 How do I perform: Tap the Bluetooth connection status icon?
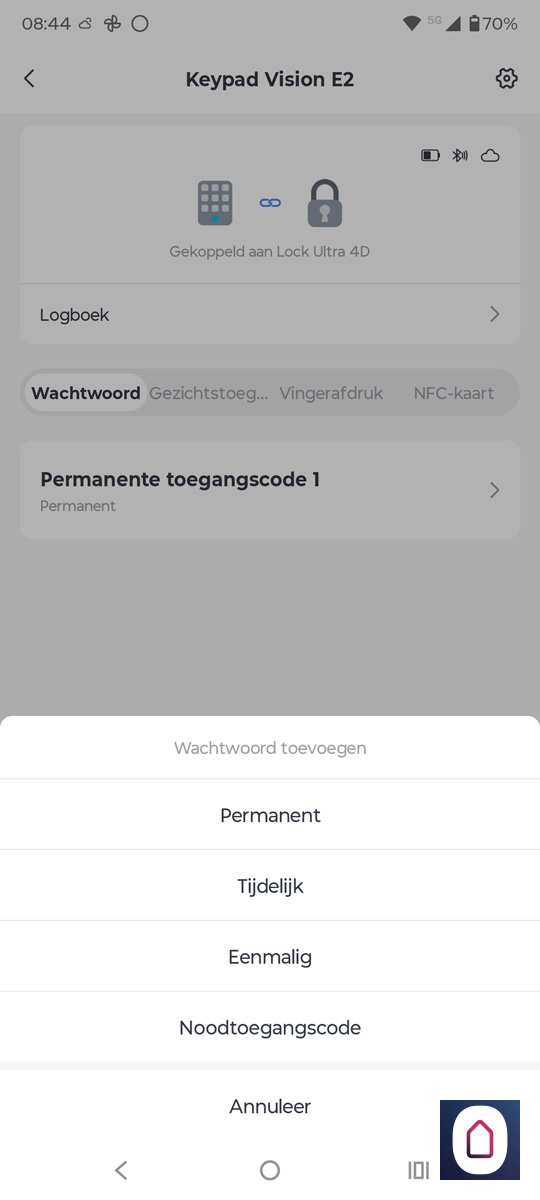coord(460,156)
